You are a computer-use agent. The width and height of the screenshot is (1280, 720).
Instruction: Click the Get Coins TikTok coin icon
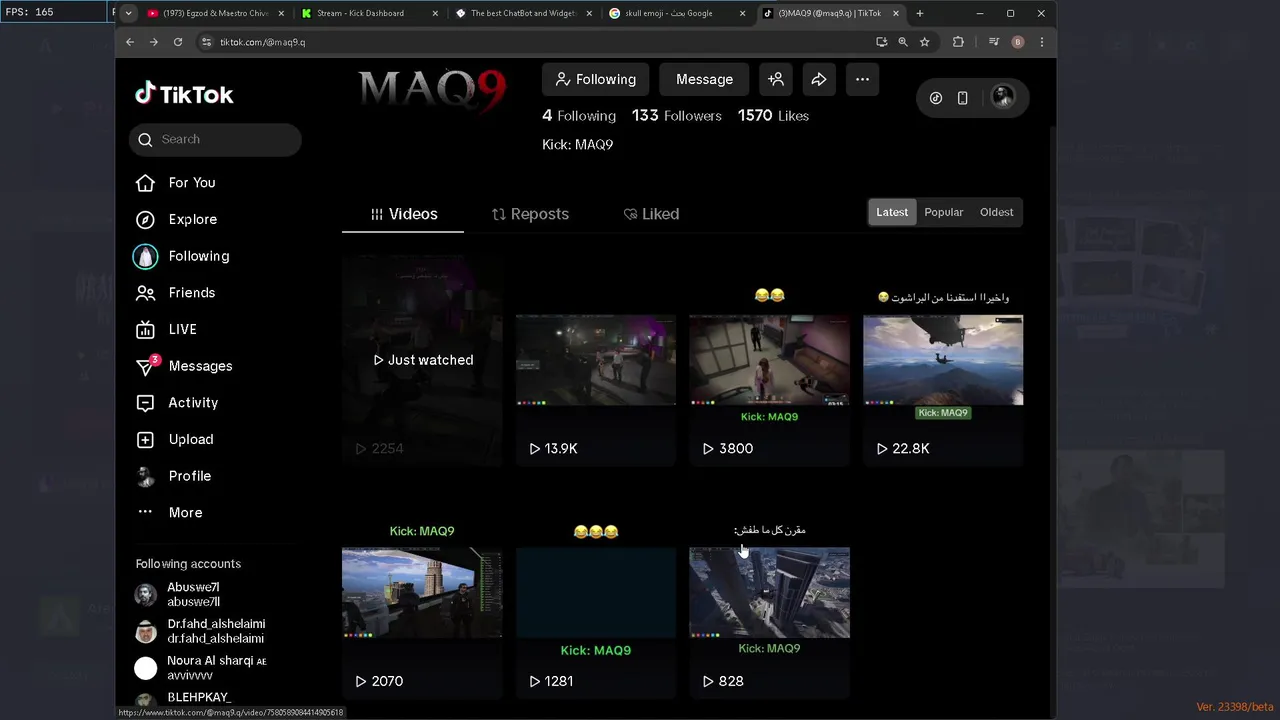pos(936,98)
